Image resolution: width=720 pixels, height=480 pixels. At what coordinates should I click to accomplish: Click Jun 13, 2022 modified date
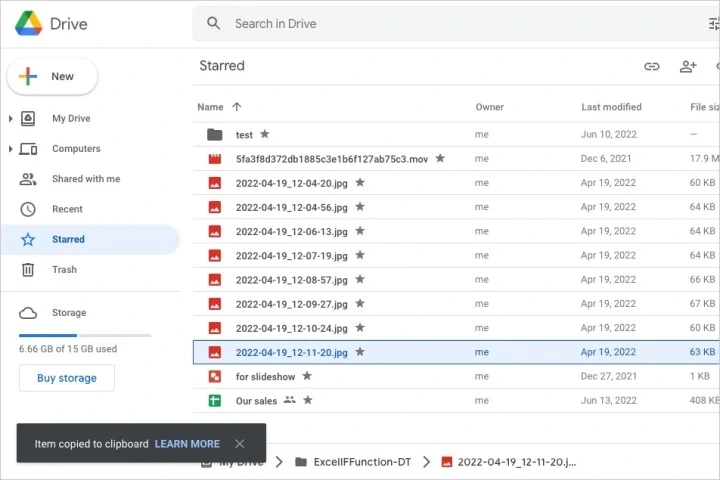tap(609, 401)
